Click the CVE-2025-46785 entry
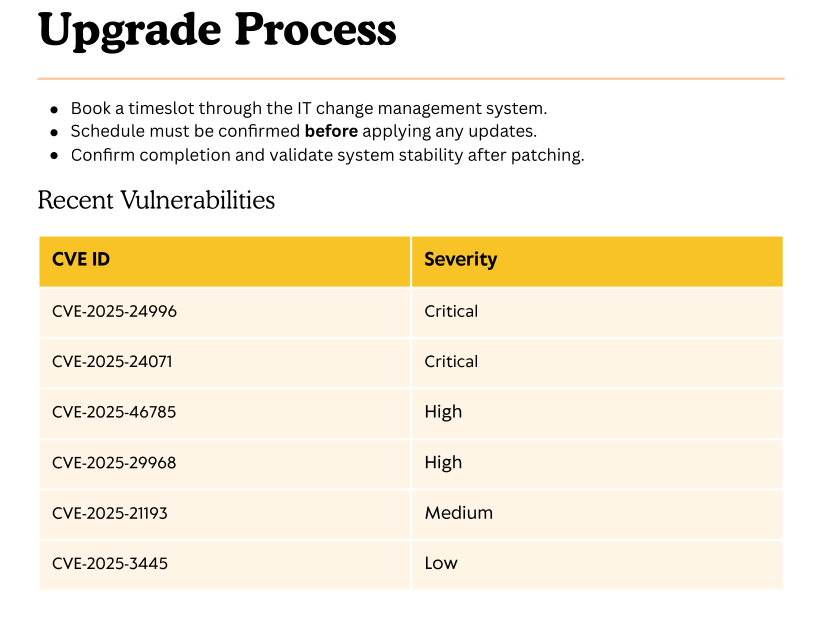 coord(114,412)
